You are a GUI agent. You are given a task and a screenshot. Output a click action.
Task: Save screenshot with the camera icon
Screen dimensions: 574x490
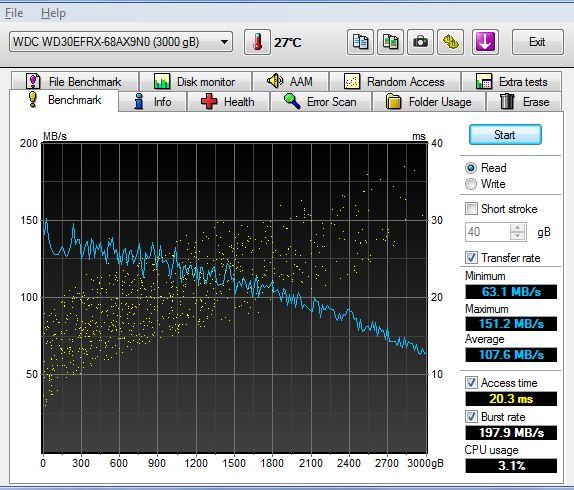(420, 42)
